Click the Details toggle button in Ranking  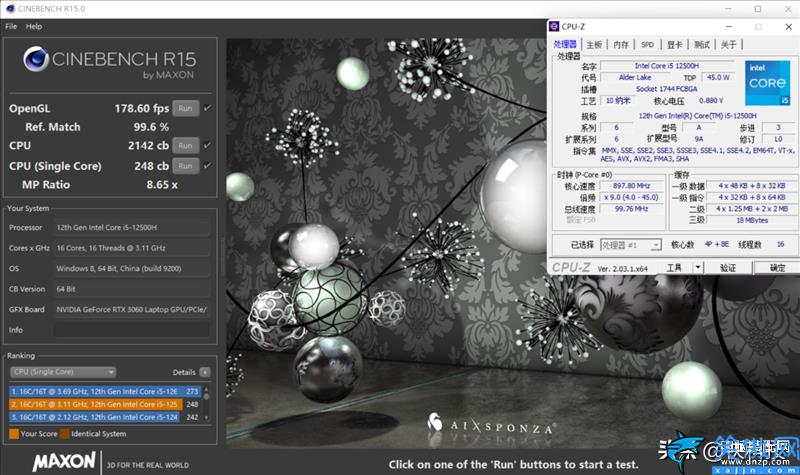205,372
